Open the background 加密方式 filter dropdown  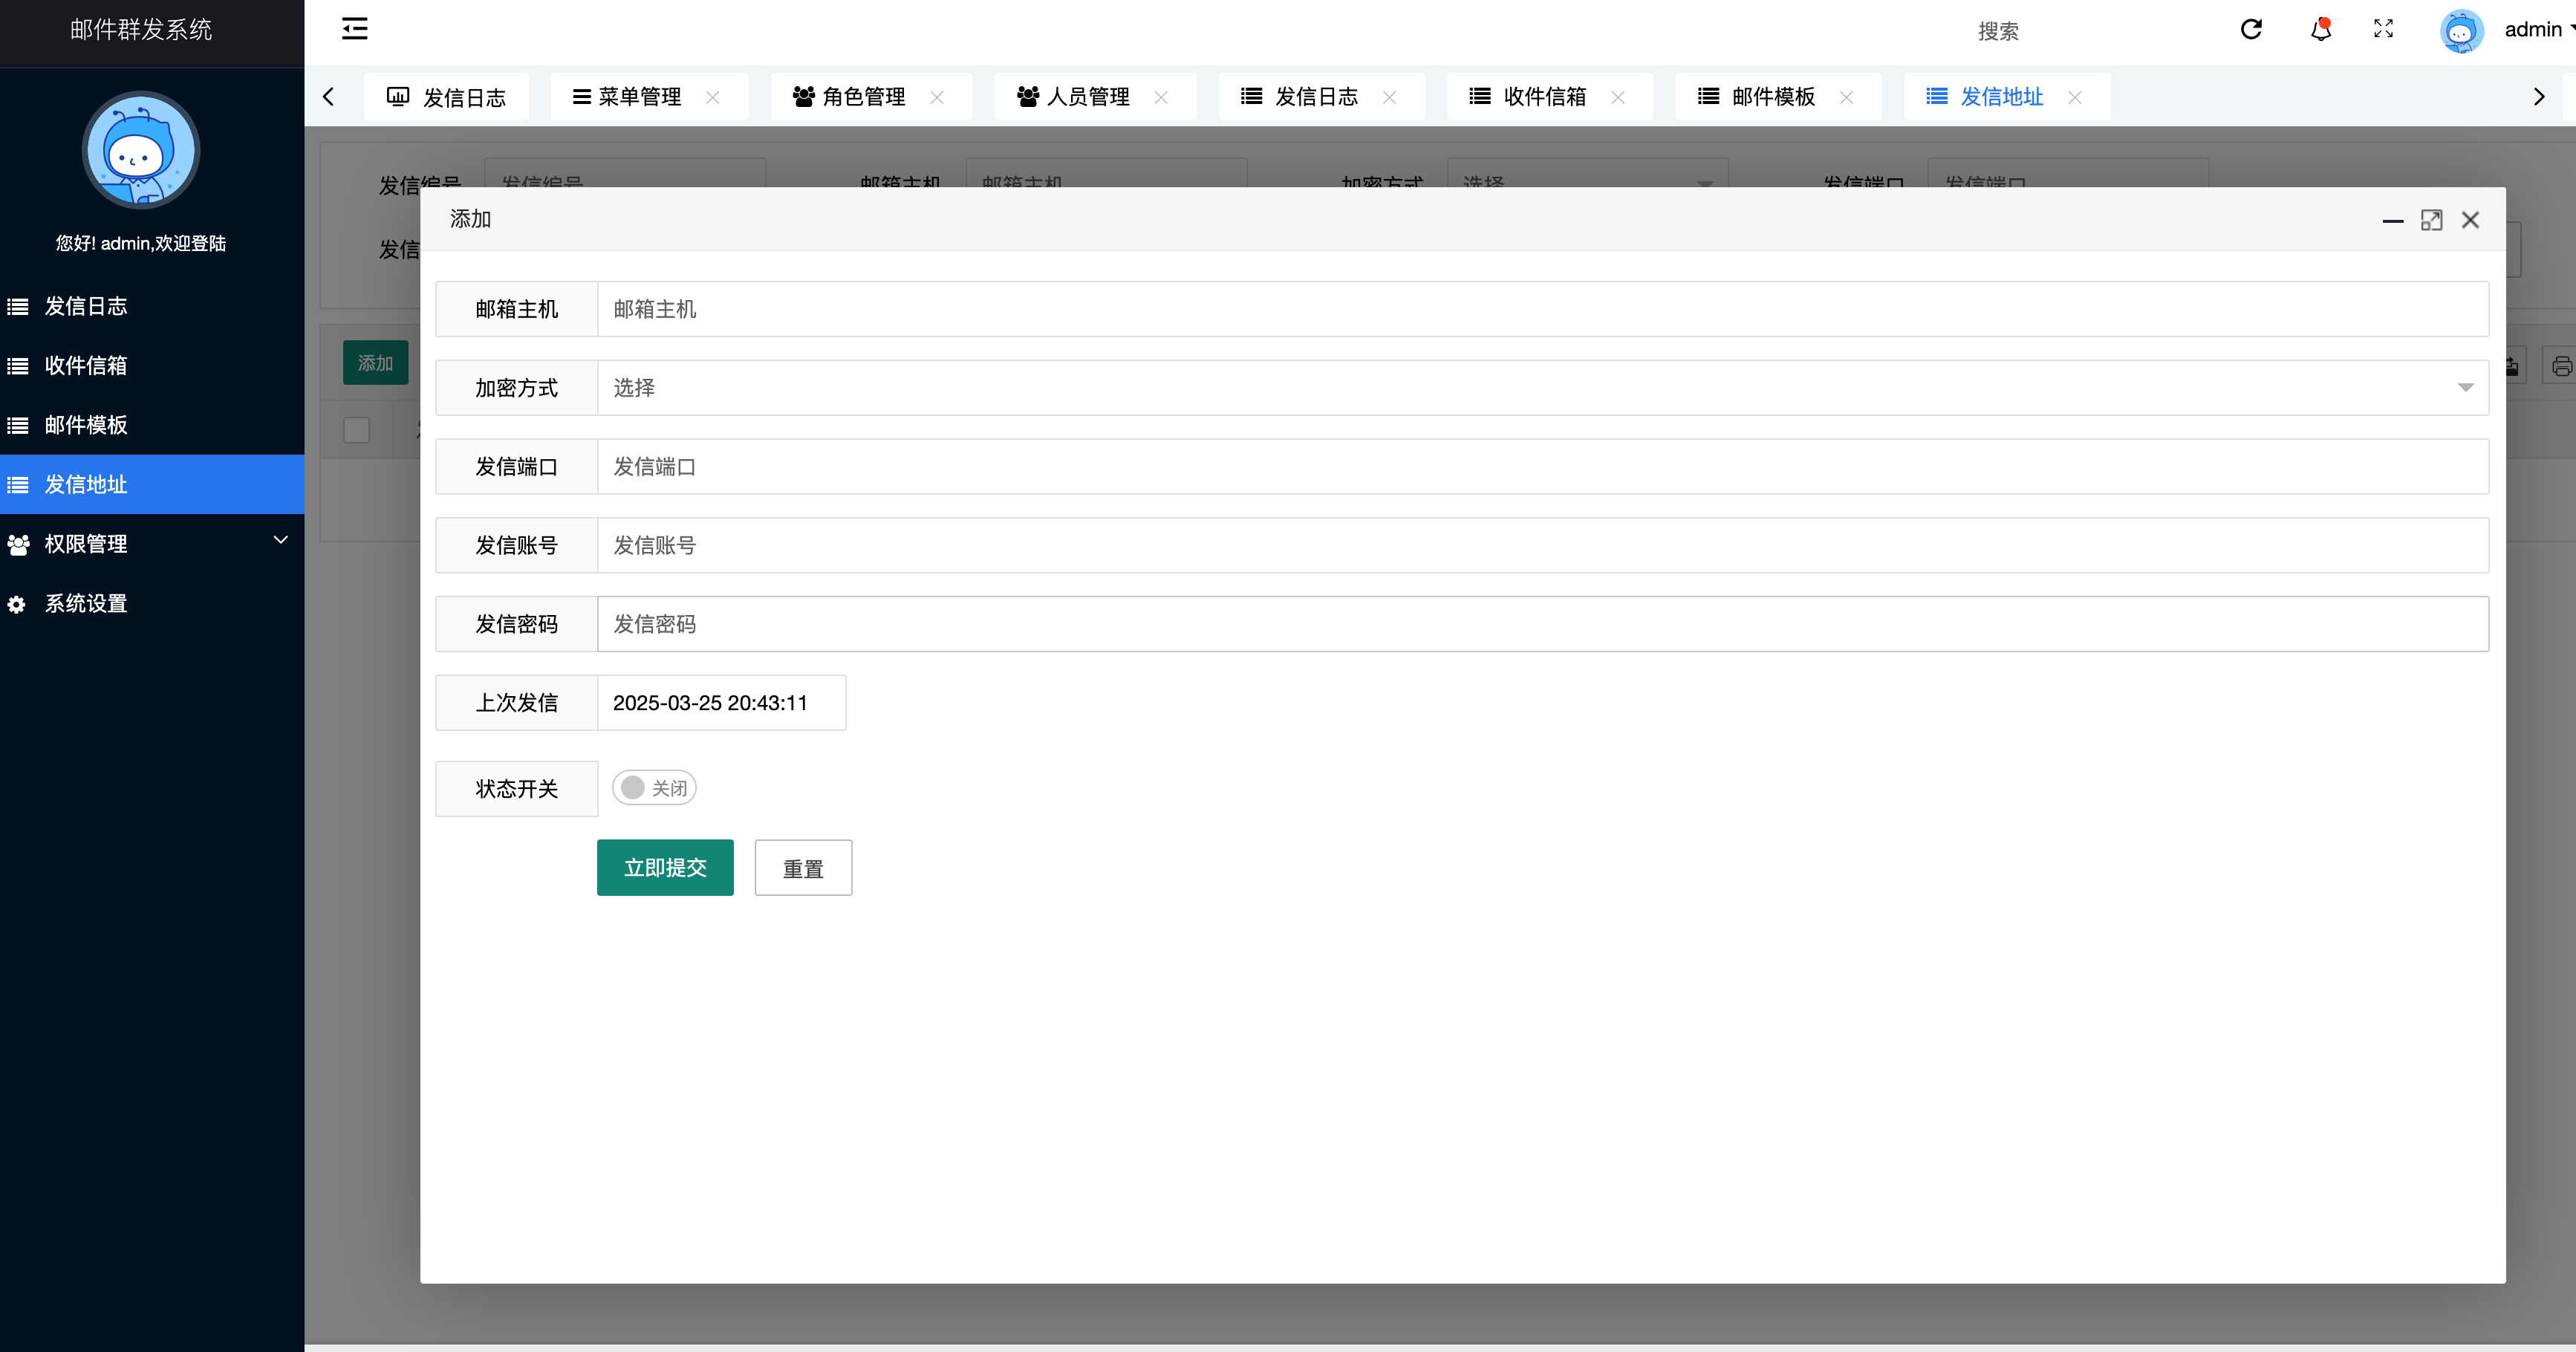[1587, 173]
